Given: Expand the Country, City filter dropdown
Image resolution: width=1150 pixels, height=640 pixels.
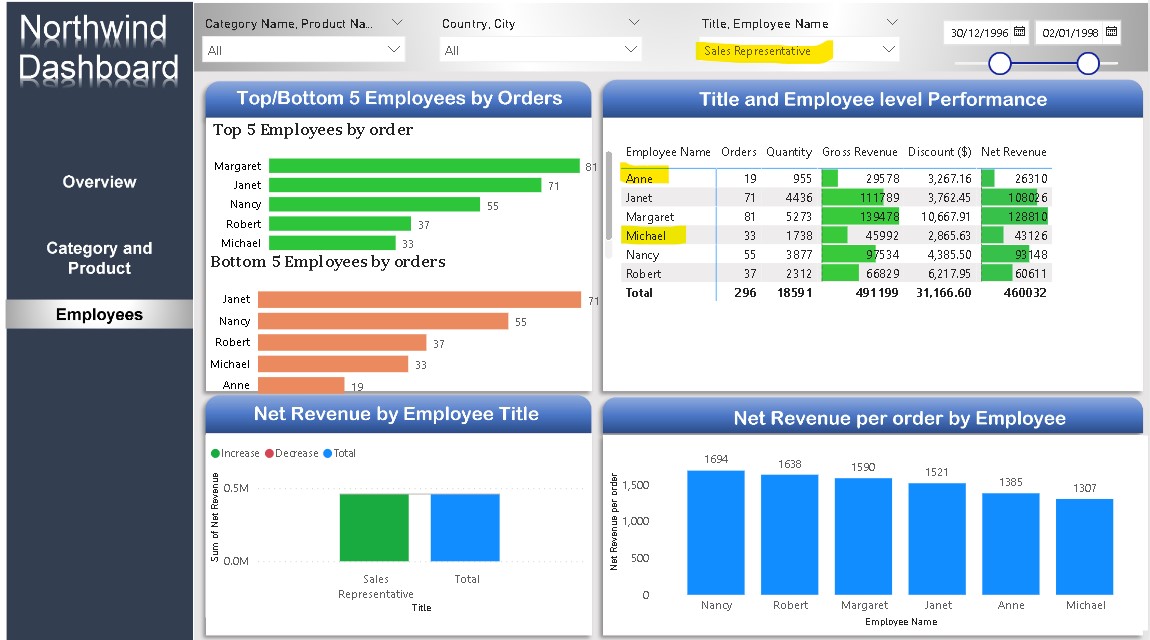Looking at the screenshot, I should point(634,21).
